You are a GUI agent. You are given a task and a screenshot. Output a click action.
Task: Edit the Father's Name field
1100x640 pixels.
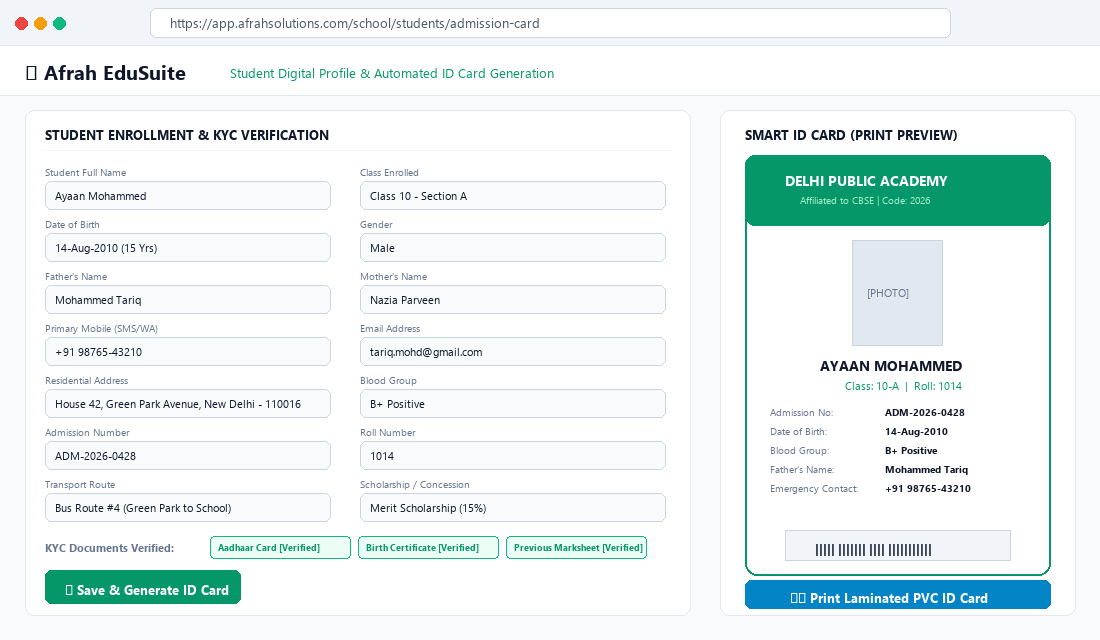coord(187,300)
